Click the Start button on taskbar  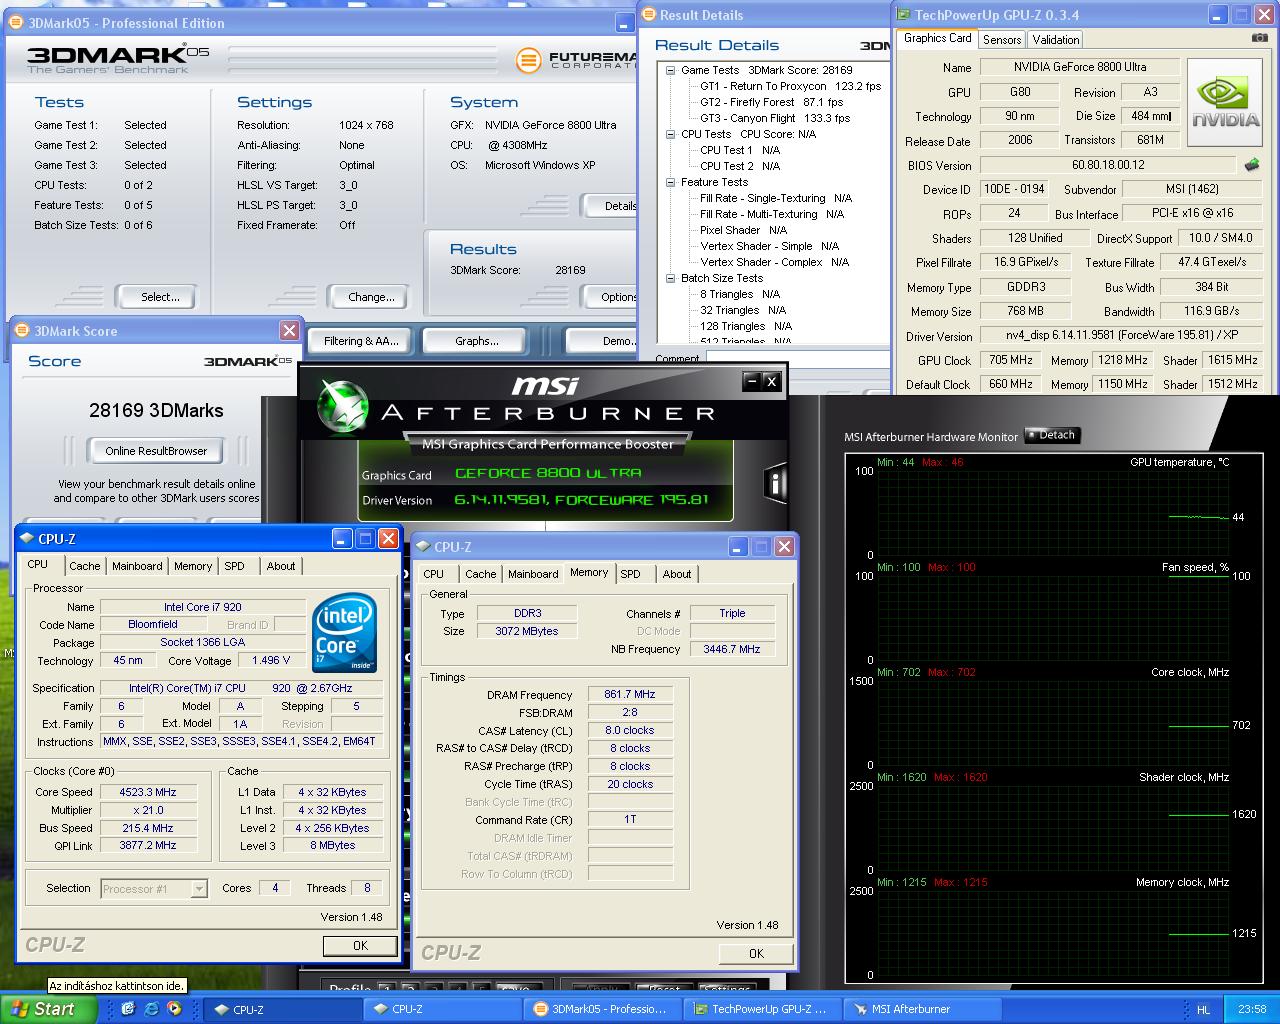click(44, 1009)
